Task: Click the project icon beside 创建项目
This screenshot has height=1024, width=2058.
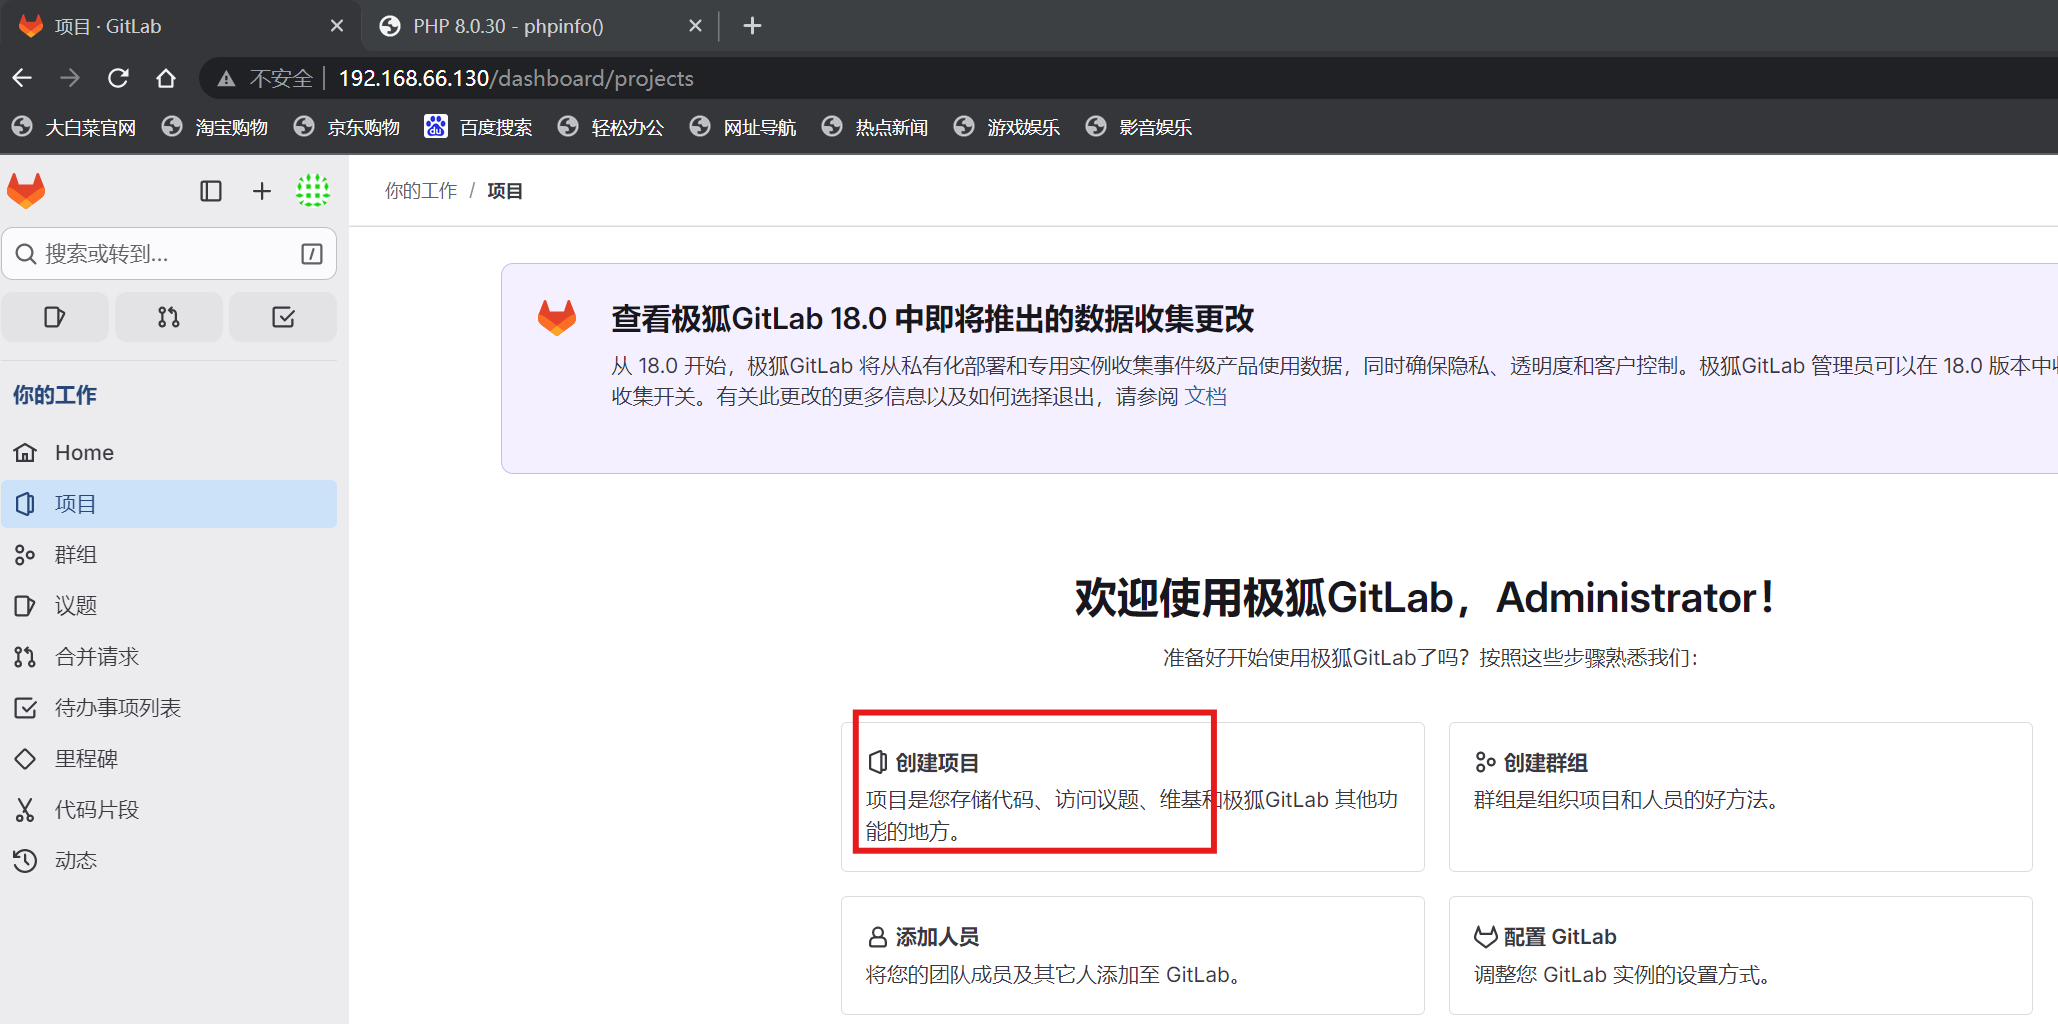Action: pyautogui.click(x=877, y=763)
